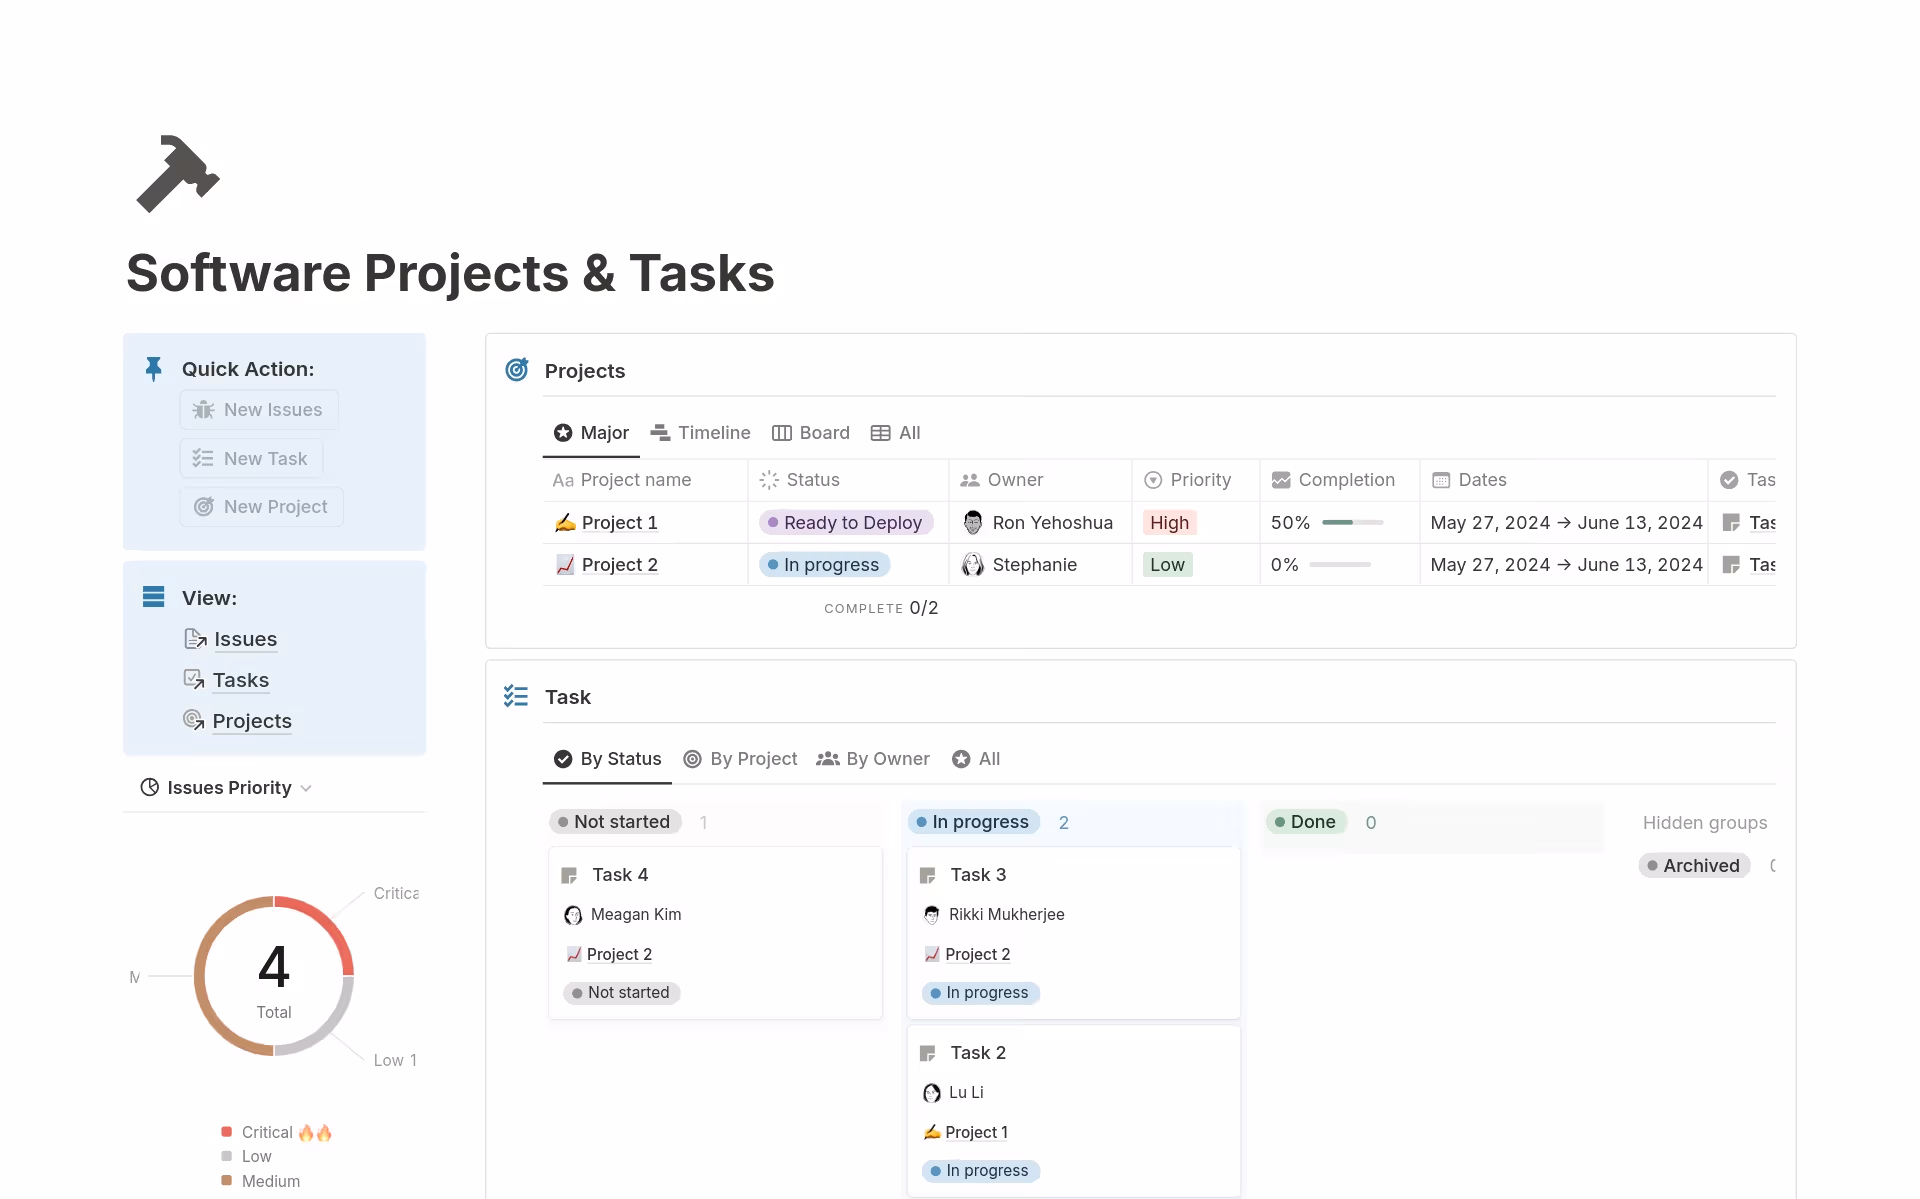
Task: Click the clock icon beside Issues Priority
Action: 149,787
